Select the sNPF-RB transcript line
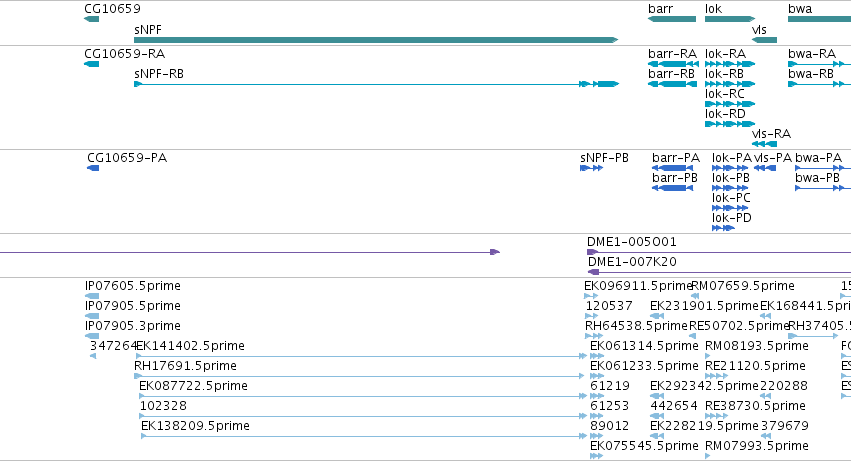 pos(377,84)
